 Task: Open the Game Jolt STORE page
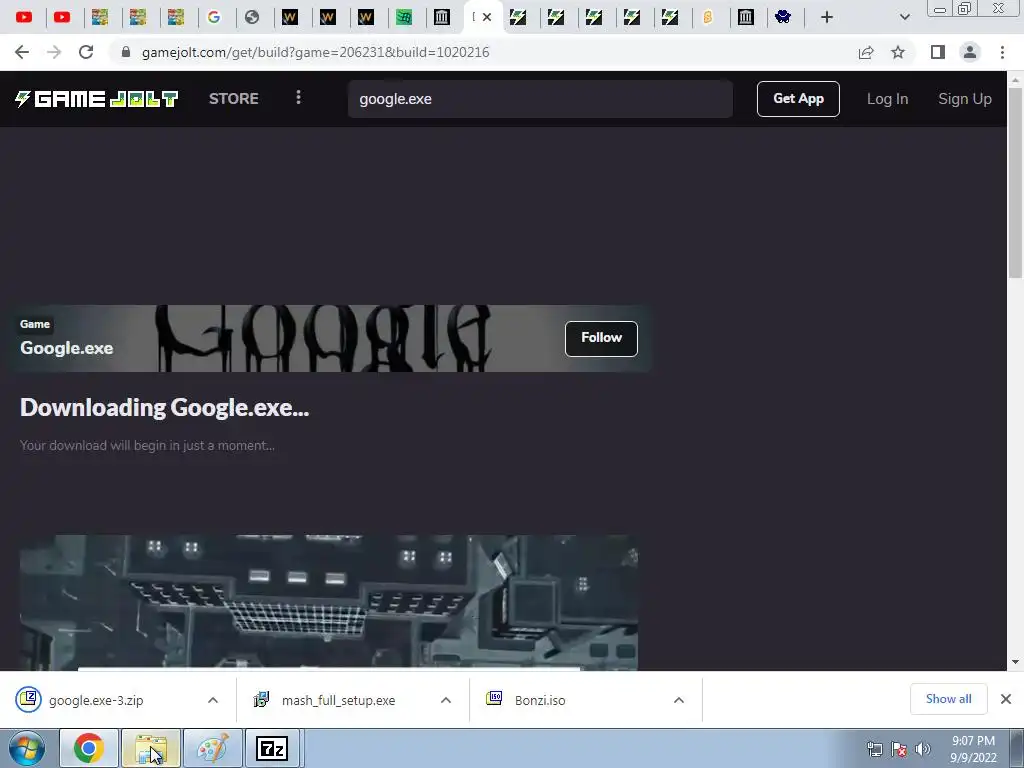click(x=234, y=99)
